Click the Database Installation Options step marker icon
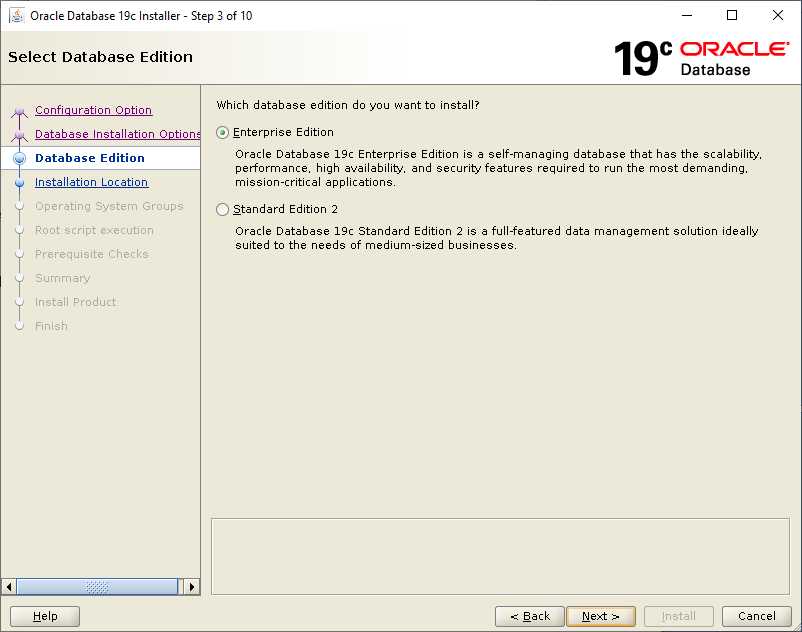This screenshot has height=632, width=802. point(19,135)
